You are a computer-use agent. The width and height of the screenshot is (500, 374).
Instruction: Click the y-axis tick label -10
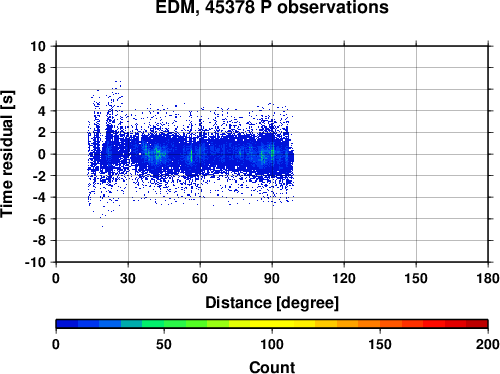35,262
